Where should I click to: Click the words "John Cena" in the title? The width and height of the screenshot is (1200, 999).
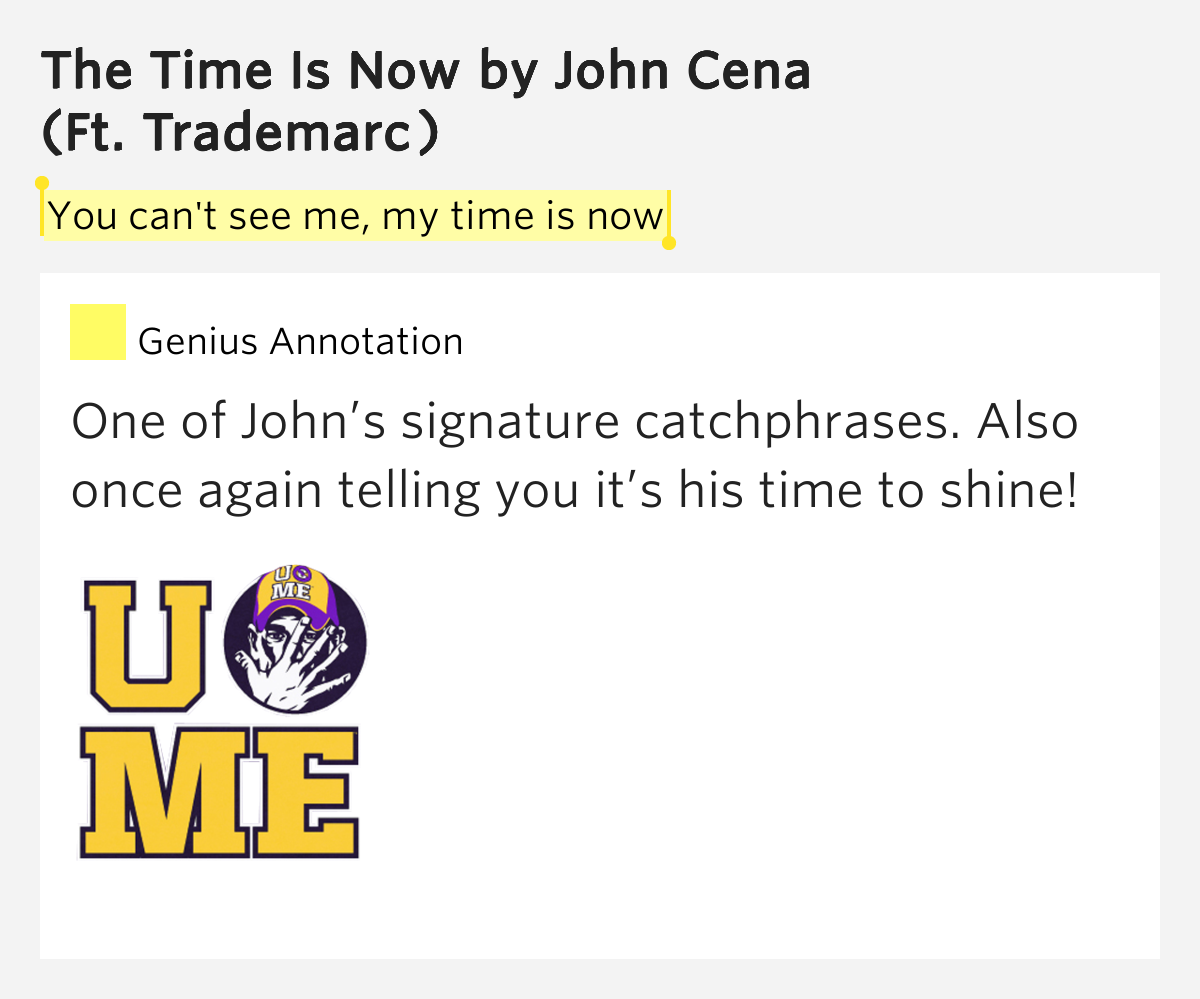682,71
